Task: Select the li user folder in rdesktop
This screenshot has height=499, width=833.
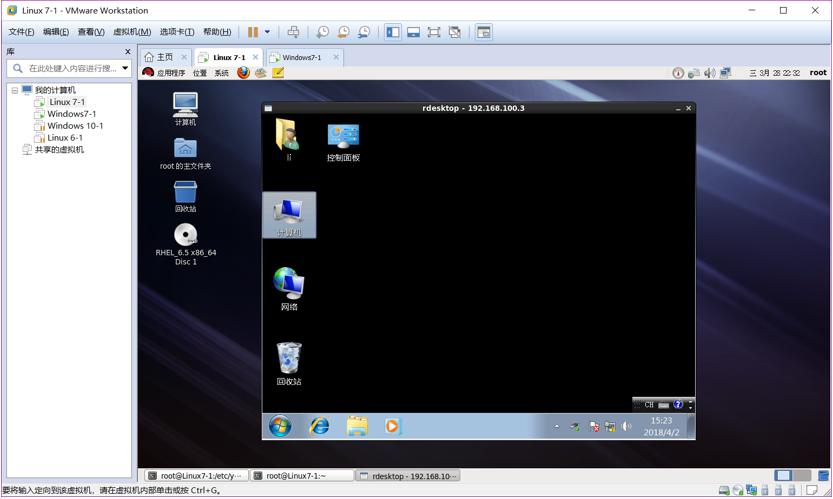Action: (x=288, y=139)
